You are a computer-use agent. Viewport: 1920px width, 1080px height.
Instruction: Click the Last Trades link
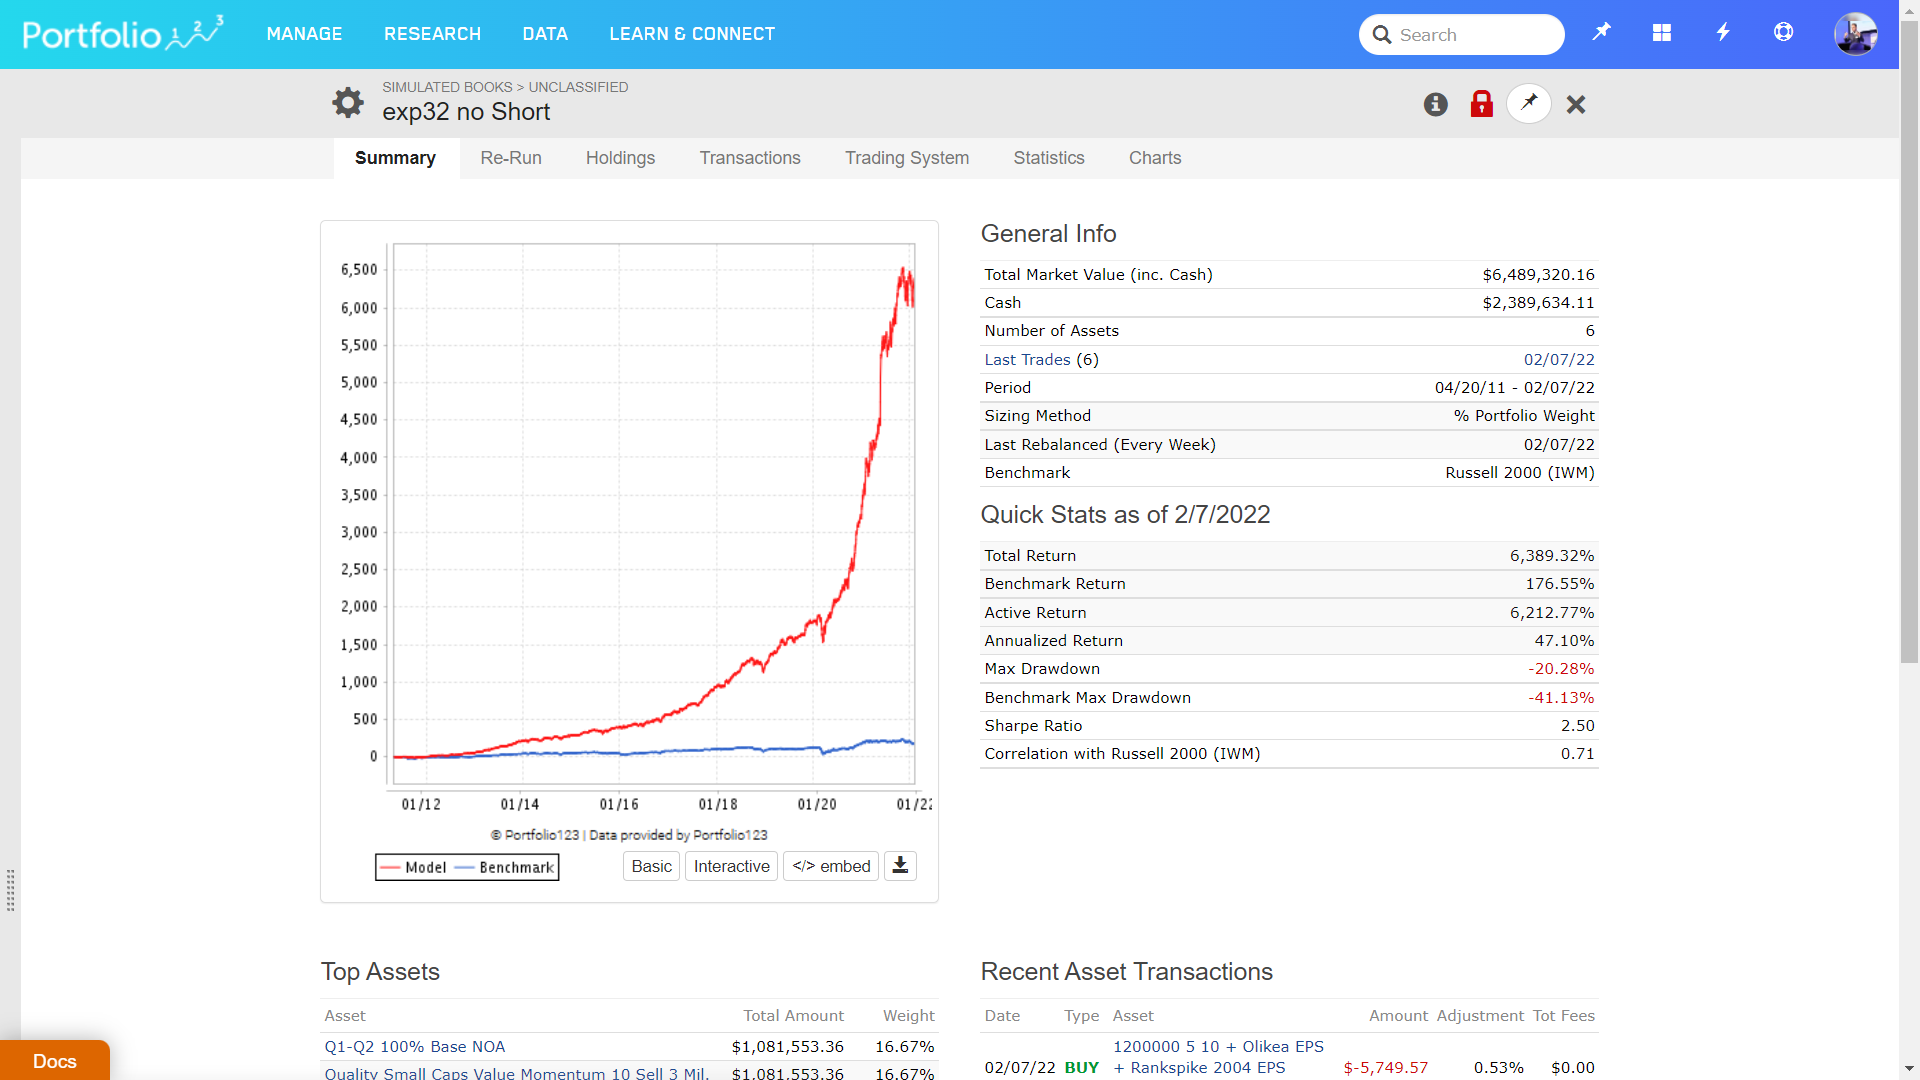(x=1027, y=359)
